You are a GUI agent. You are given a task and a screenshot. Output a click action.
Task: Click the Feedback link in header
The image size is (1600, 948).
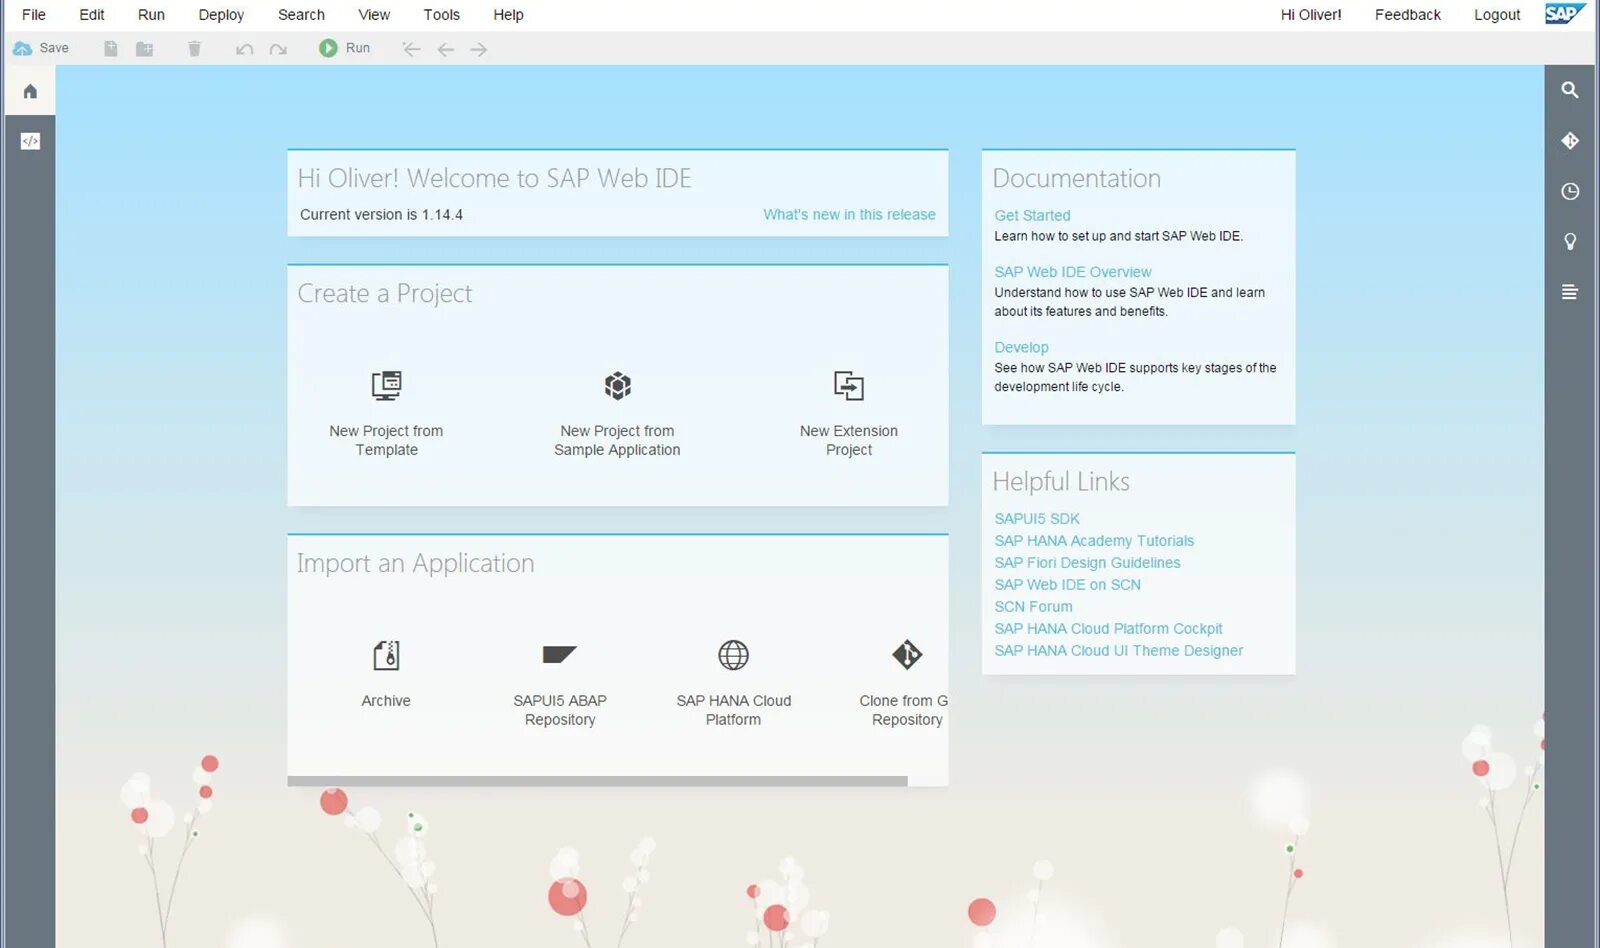pos(1407,15)
